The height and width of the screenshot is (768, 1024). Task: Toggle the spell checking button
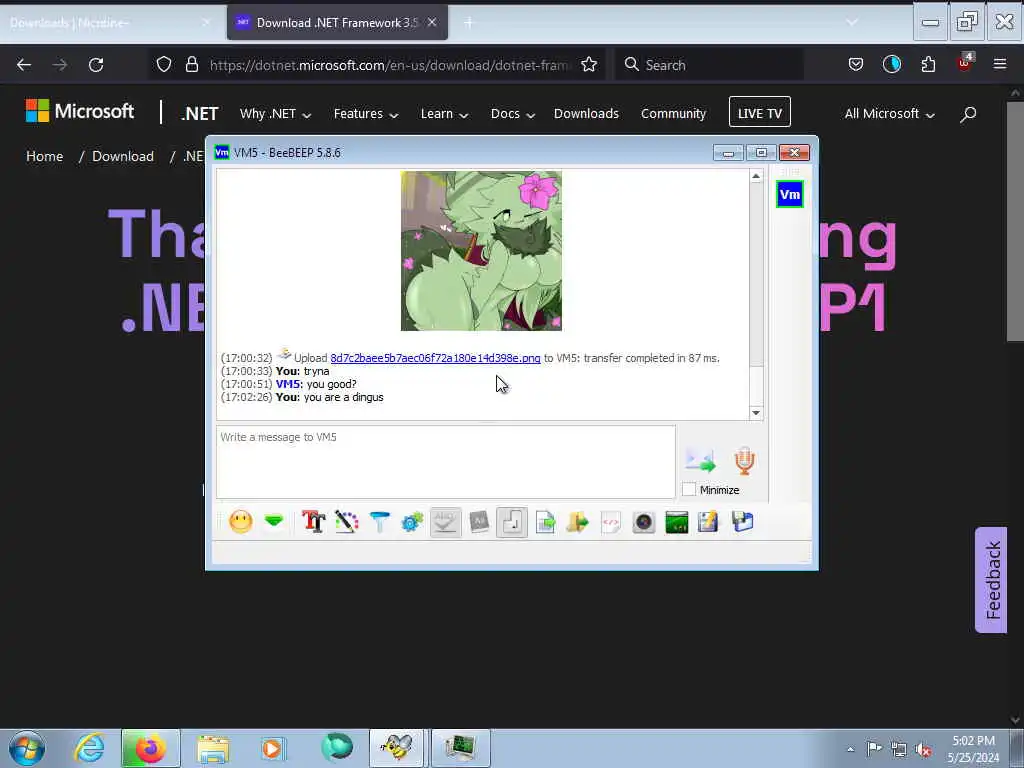pos(445,522)
